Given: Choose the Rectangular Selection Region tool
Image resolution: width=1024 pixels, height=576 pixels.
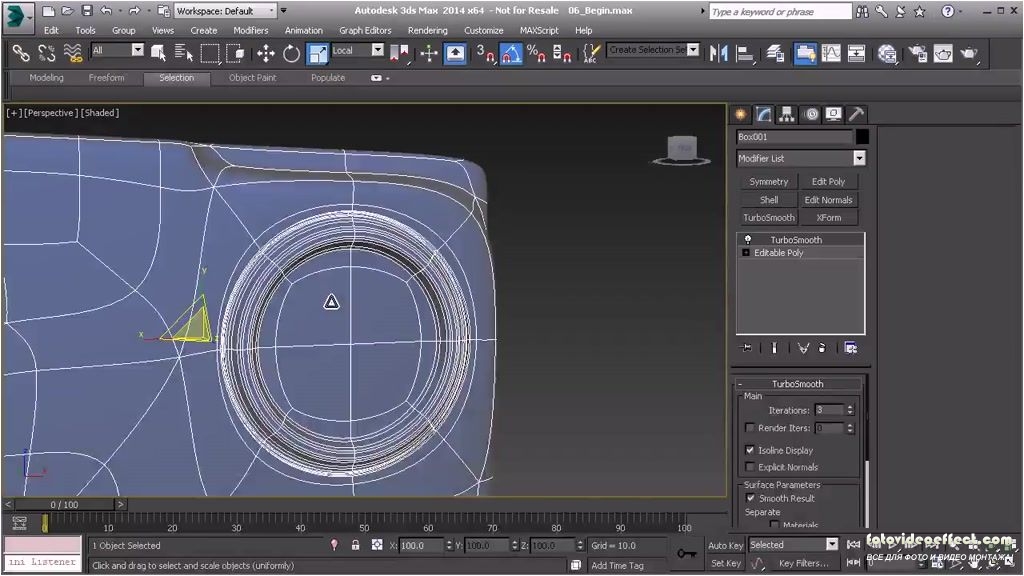Looking at the screenshot, I should click(210, 54).
